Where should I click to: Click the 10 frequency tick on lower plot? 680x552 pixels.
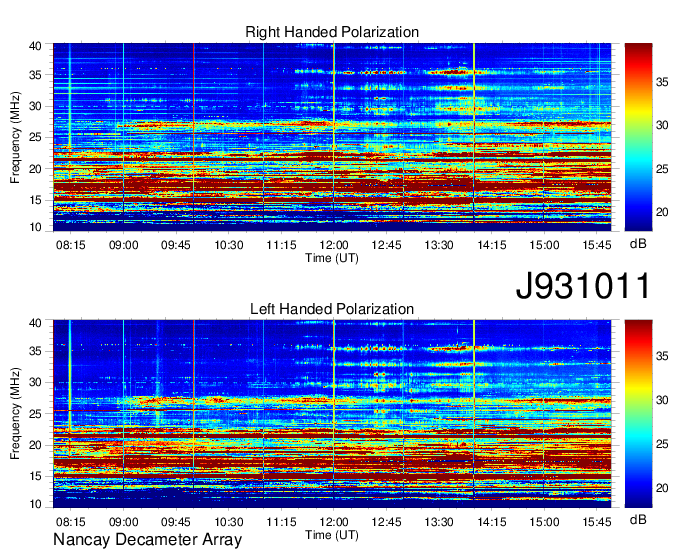pos(35,504)
